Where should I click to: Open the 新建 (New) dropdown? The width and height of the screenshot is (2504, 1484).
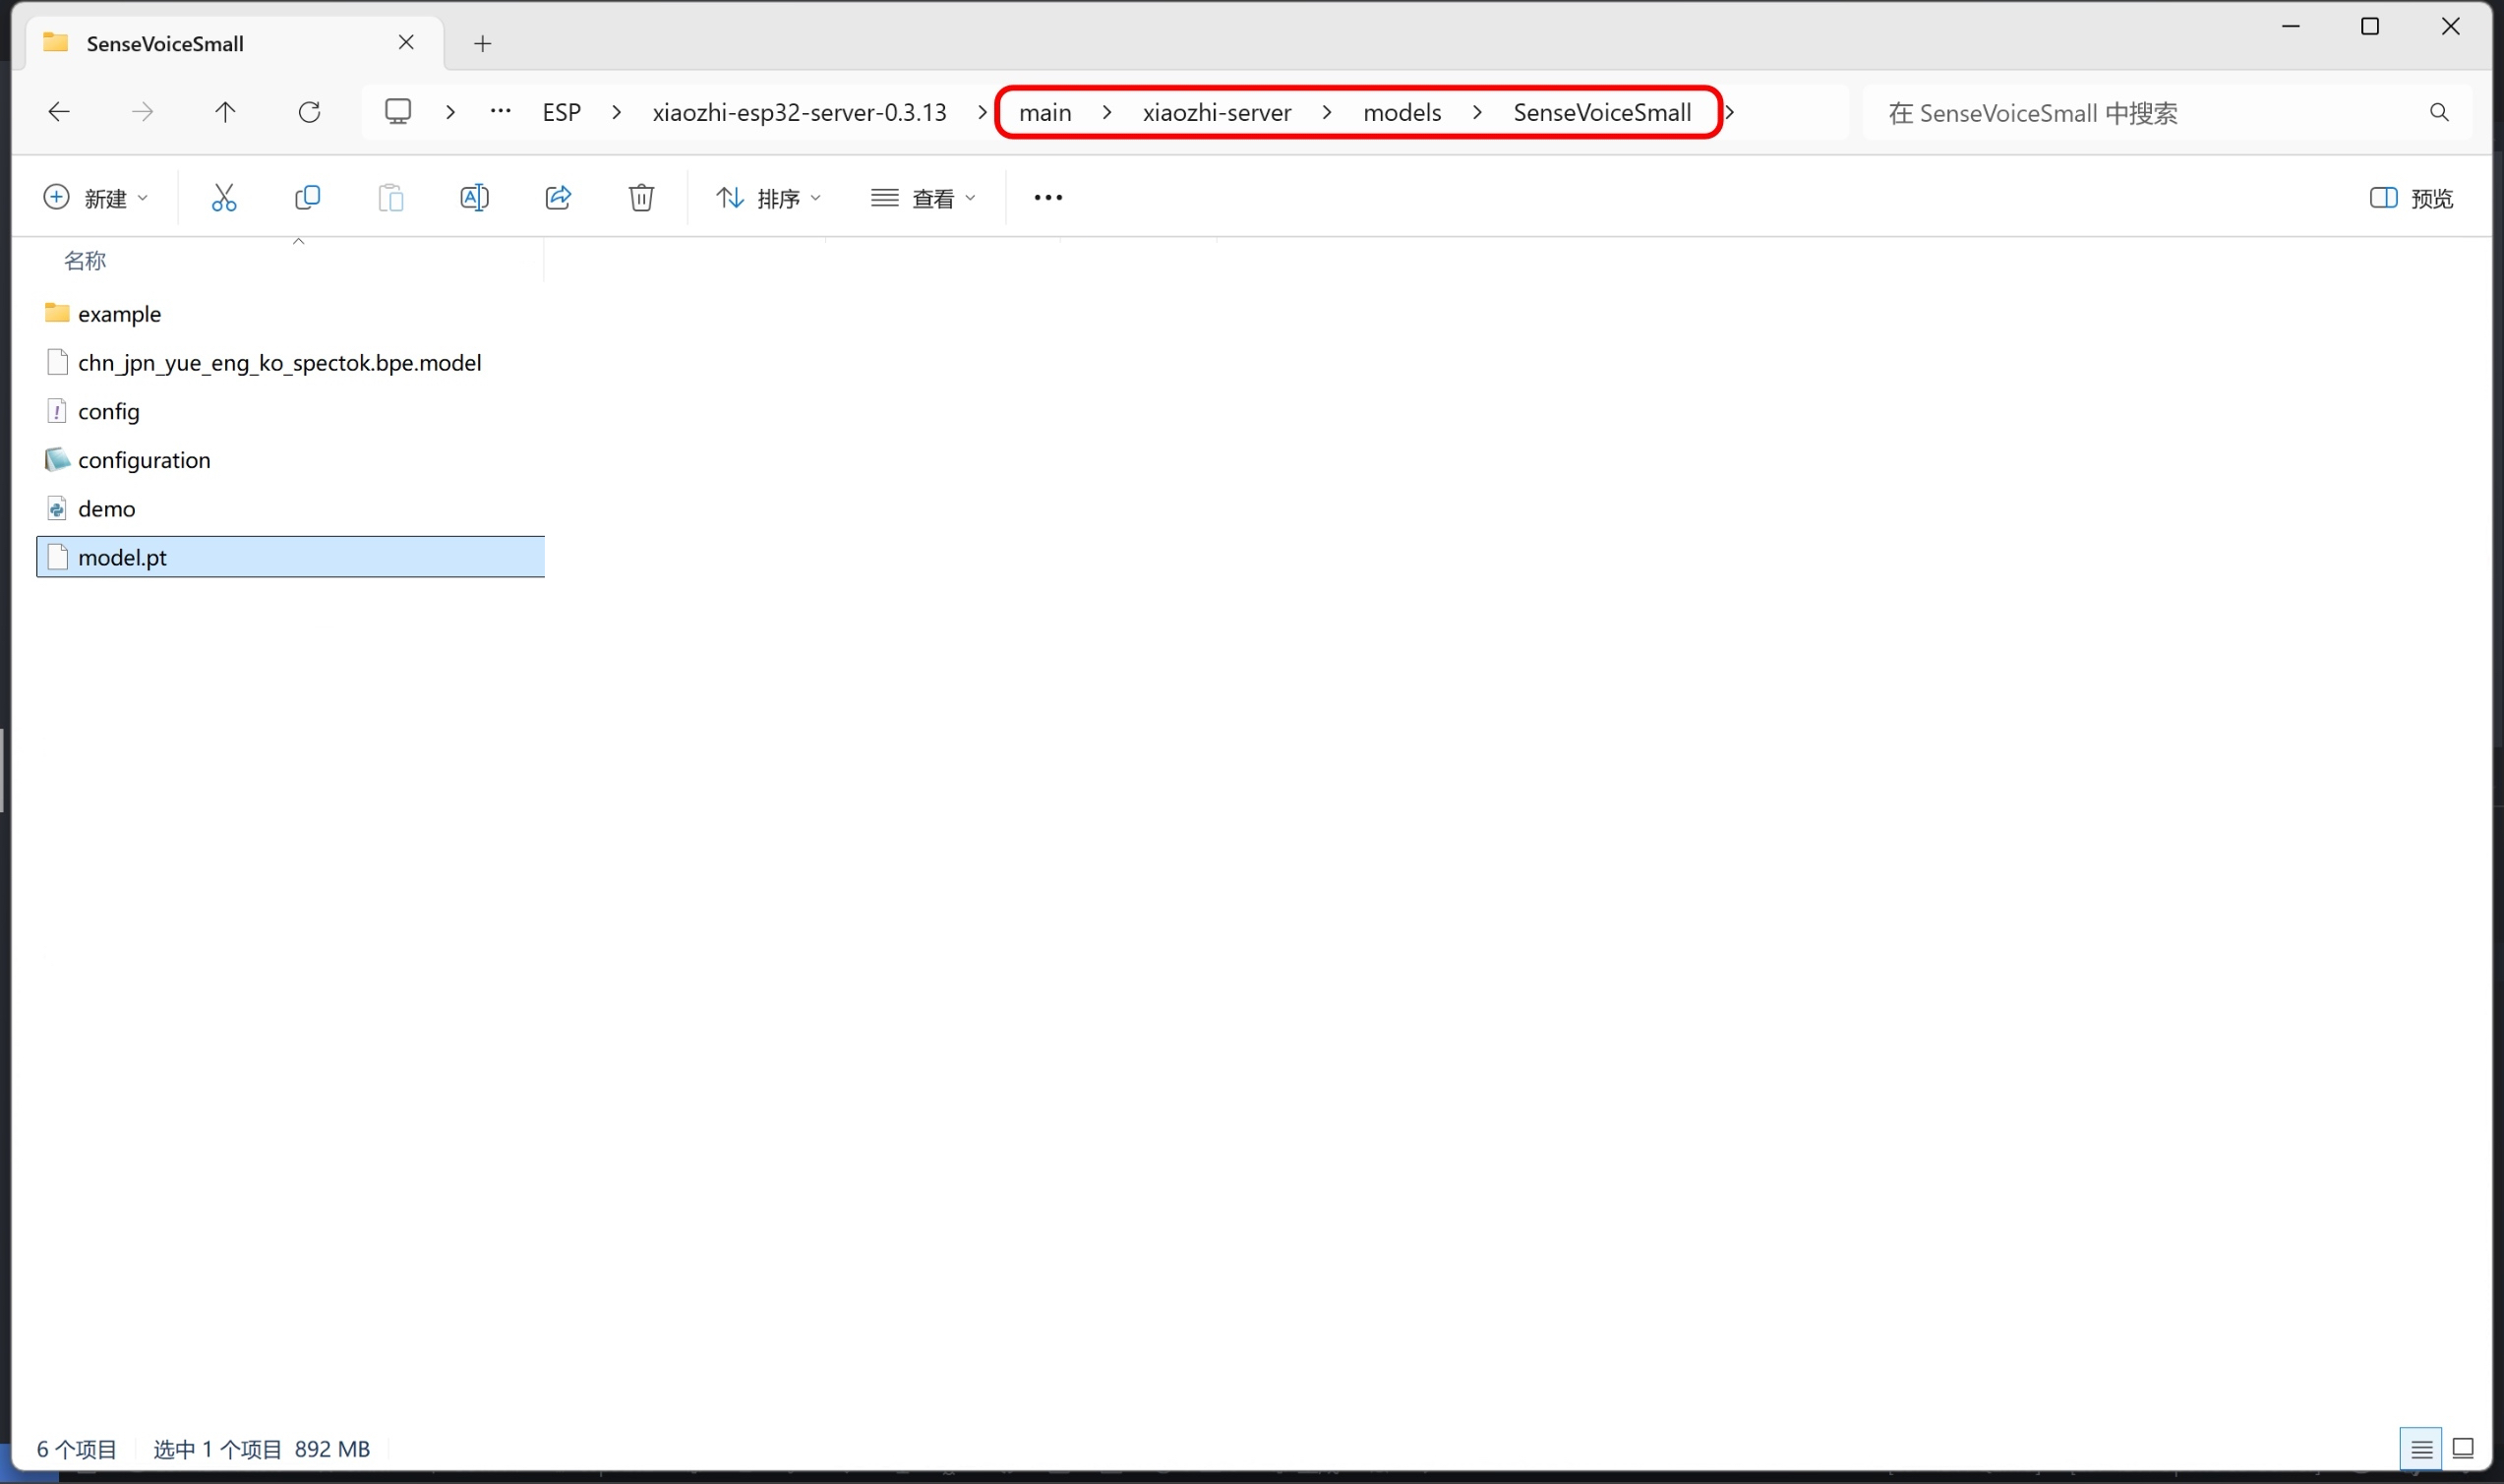tap(96, 198)
